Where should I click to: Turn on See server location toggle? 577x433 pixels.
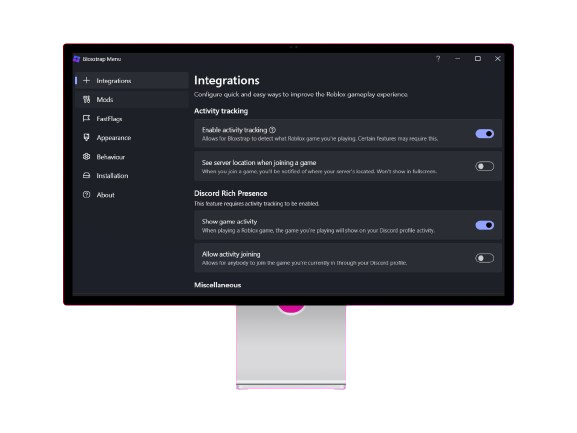(x=485, y=166)
